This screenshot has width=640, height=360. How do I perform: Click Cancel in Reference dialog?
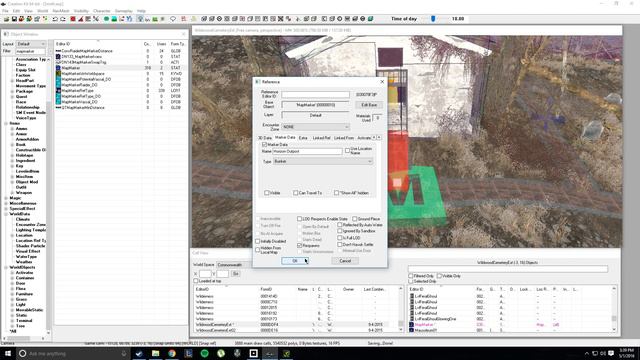[x=345, y=261]
